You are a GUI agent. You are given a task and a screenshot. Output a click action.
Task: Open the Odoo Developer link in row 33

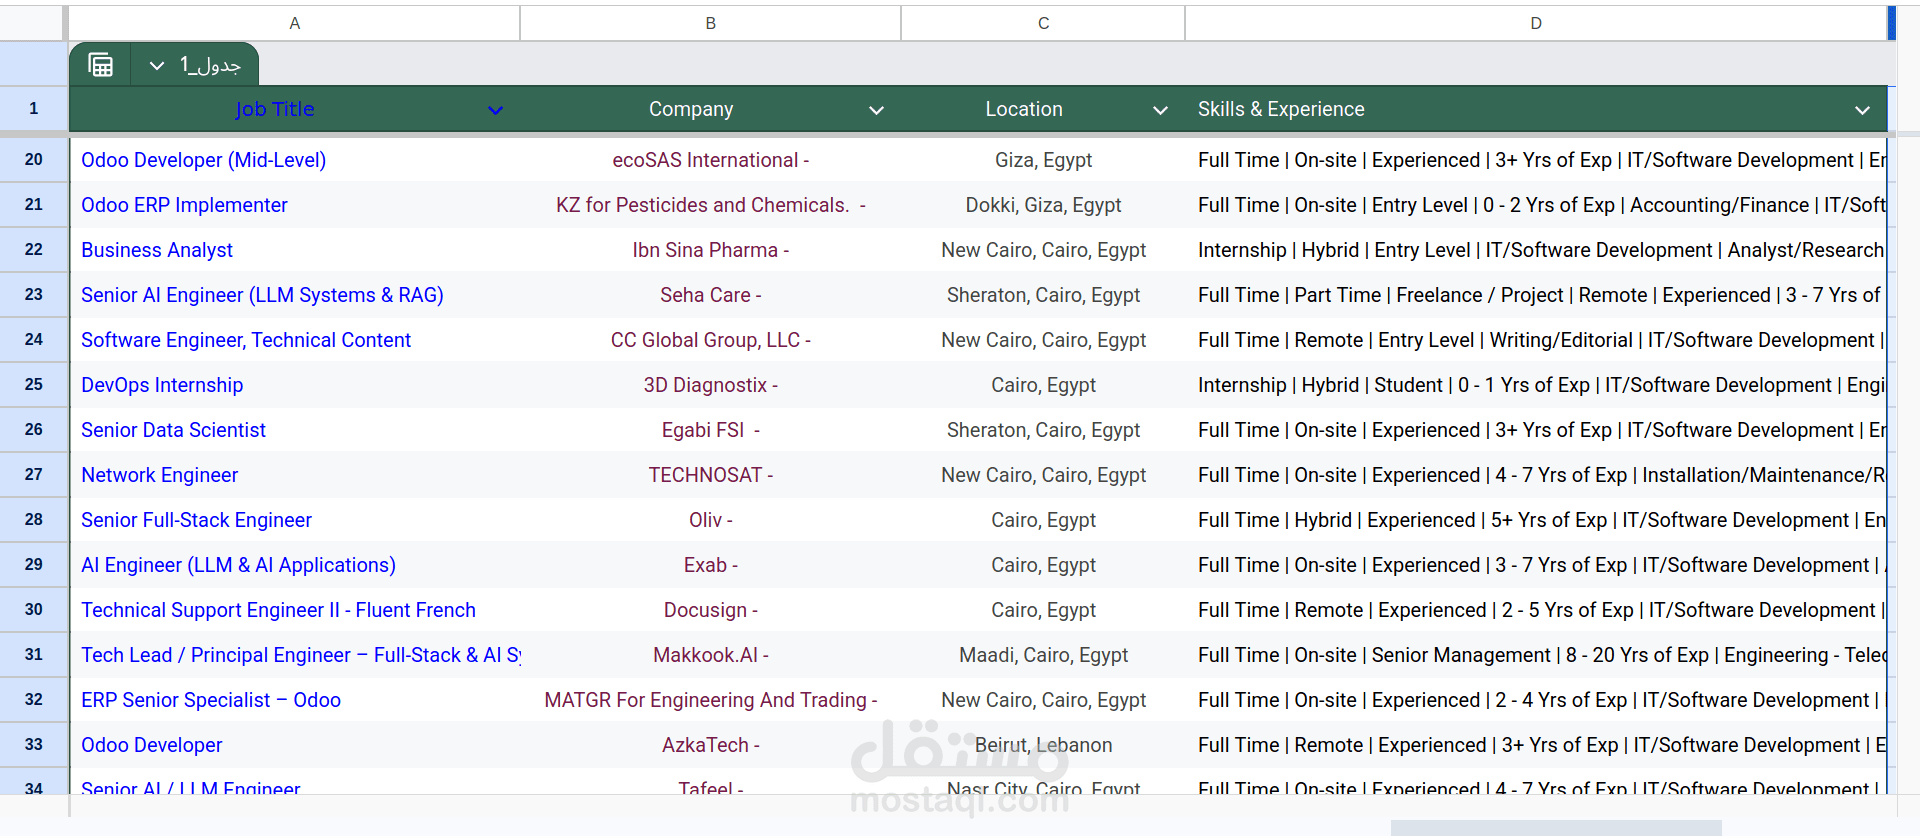152,745
